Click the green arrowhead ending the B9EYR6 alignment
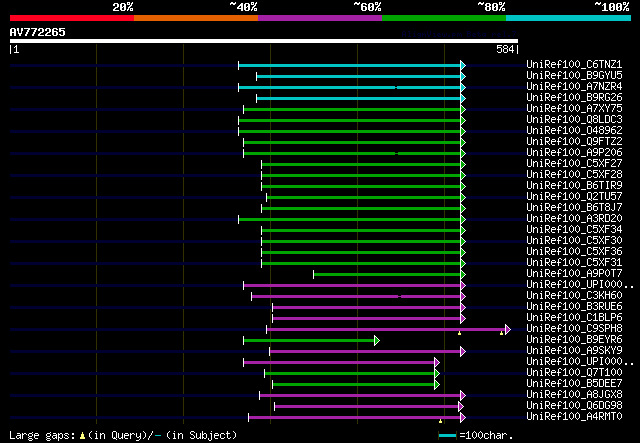 [377, 341]
